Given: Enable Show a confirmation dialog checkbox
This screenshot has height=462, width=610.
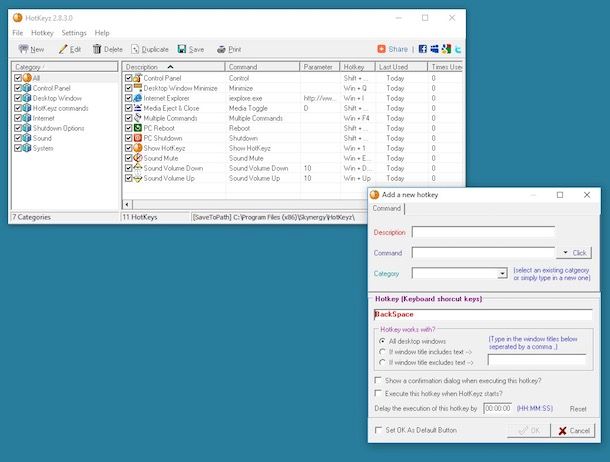Looking at the screenshot, I should click(x=378, y=380).
